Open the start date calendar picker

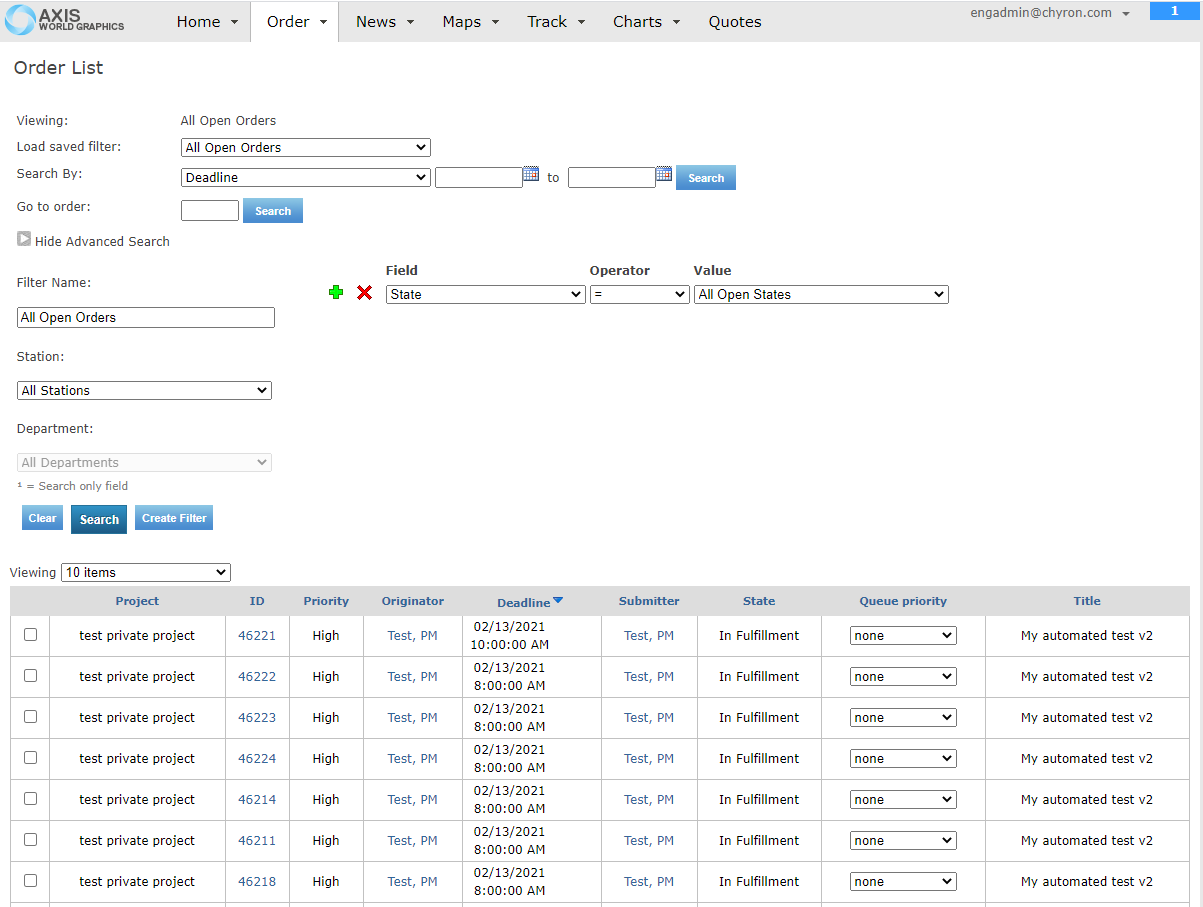tap(531, 175)
